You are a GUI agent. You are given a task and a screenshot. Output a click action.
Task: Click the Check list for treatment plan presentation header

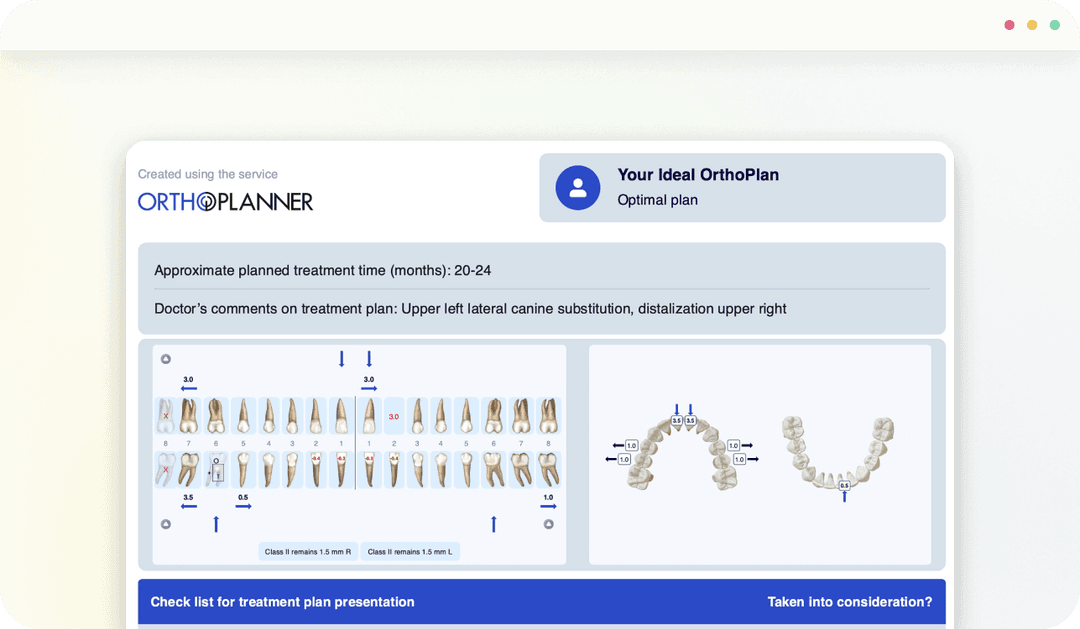[x=282, y=602]
